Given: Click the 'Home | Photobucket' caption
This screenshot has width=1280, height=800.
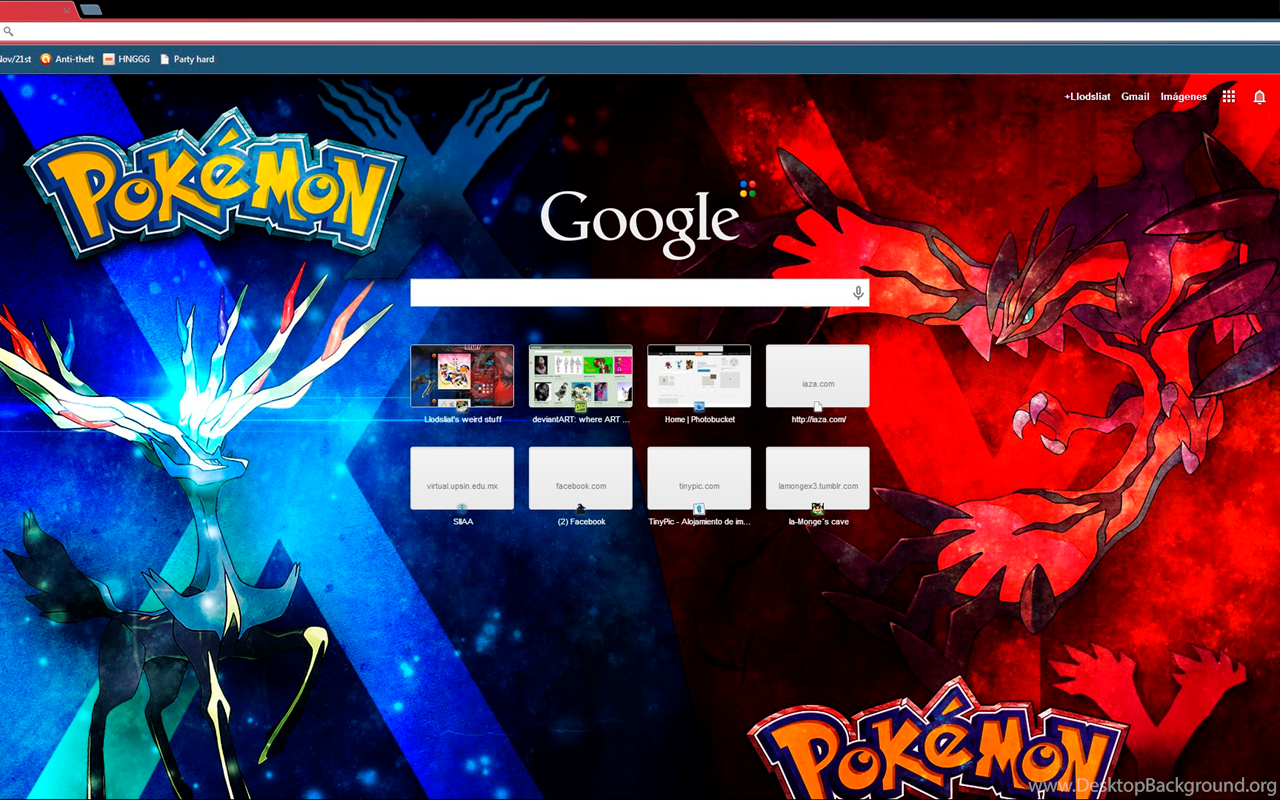Looking at the screenshot, I should tap(700, 420).
